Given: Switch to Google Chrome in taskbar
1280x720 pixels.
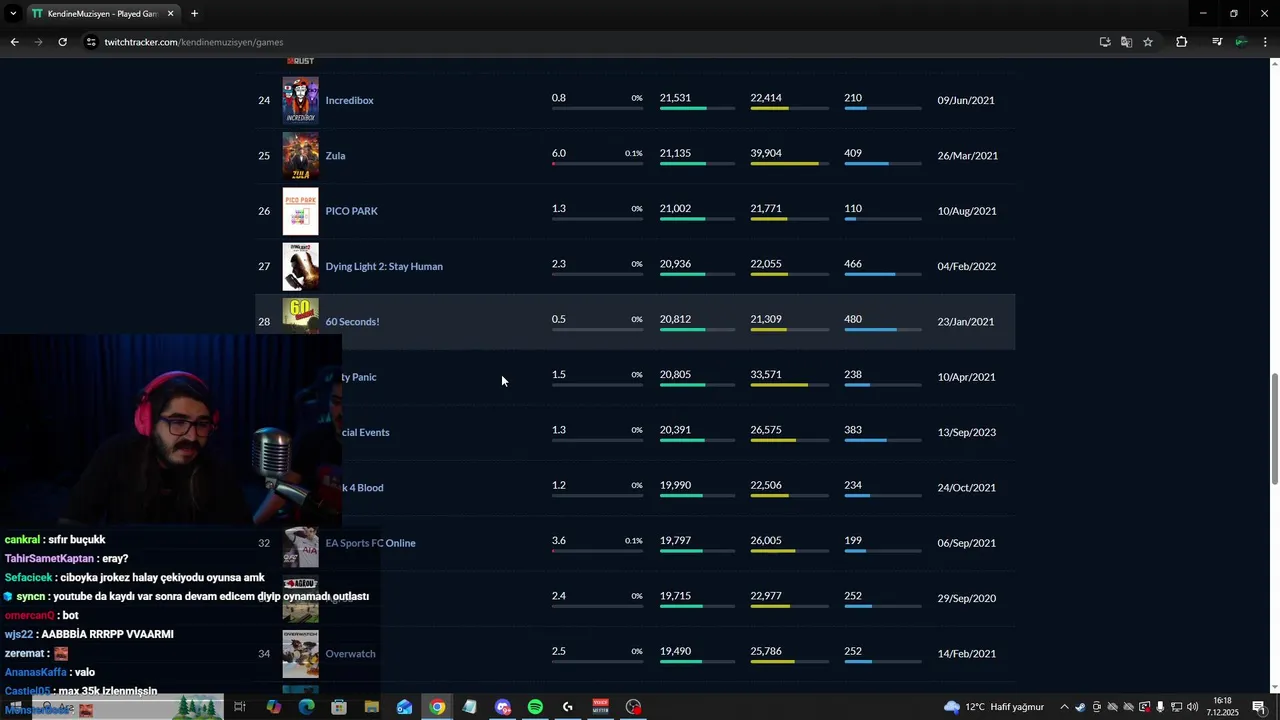Looking at the screenshot, I should click(x=437, y=707).
